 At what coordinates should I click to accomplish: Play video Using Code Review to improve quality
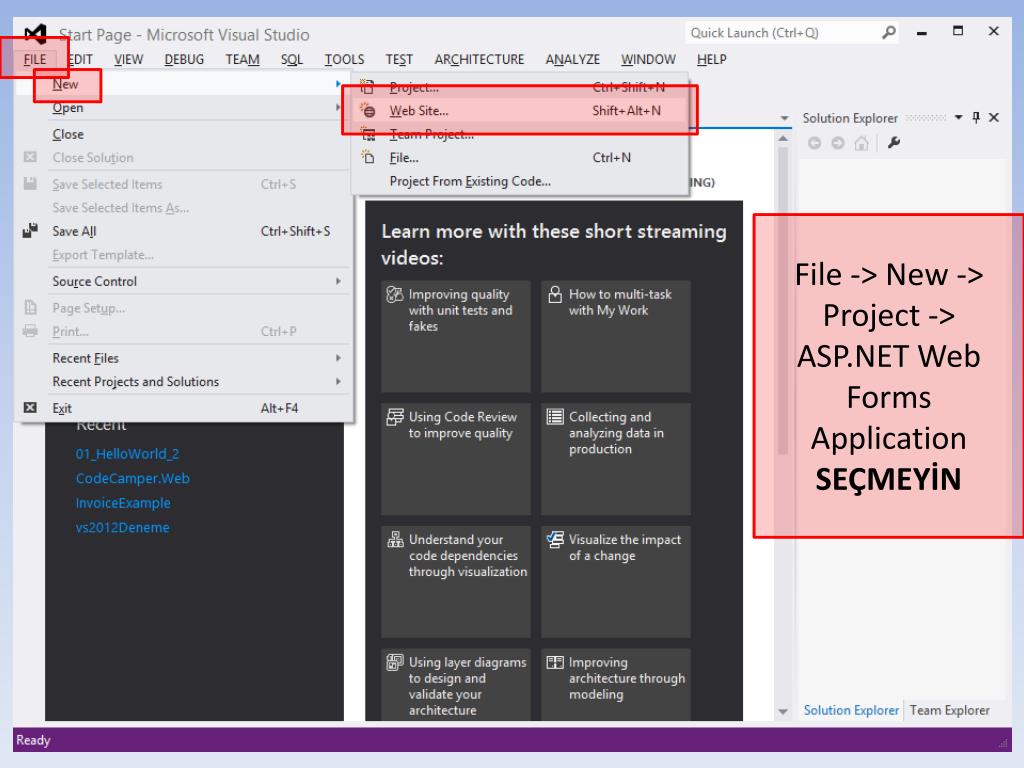[x=456, y=459]
